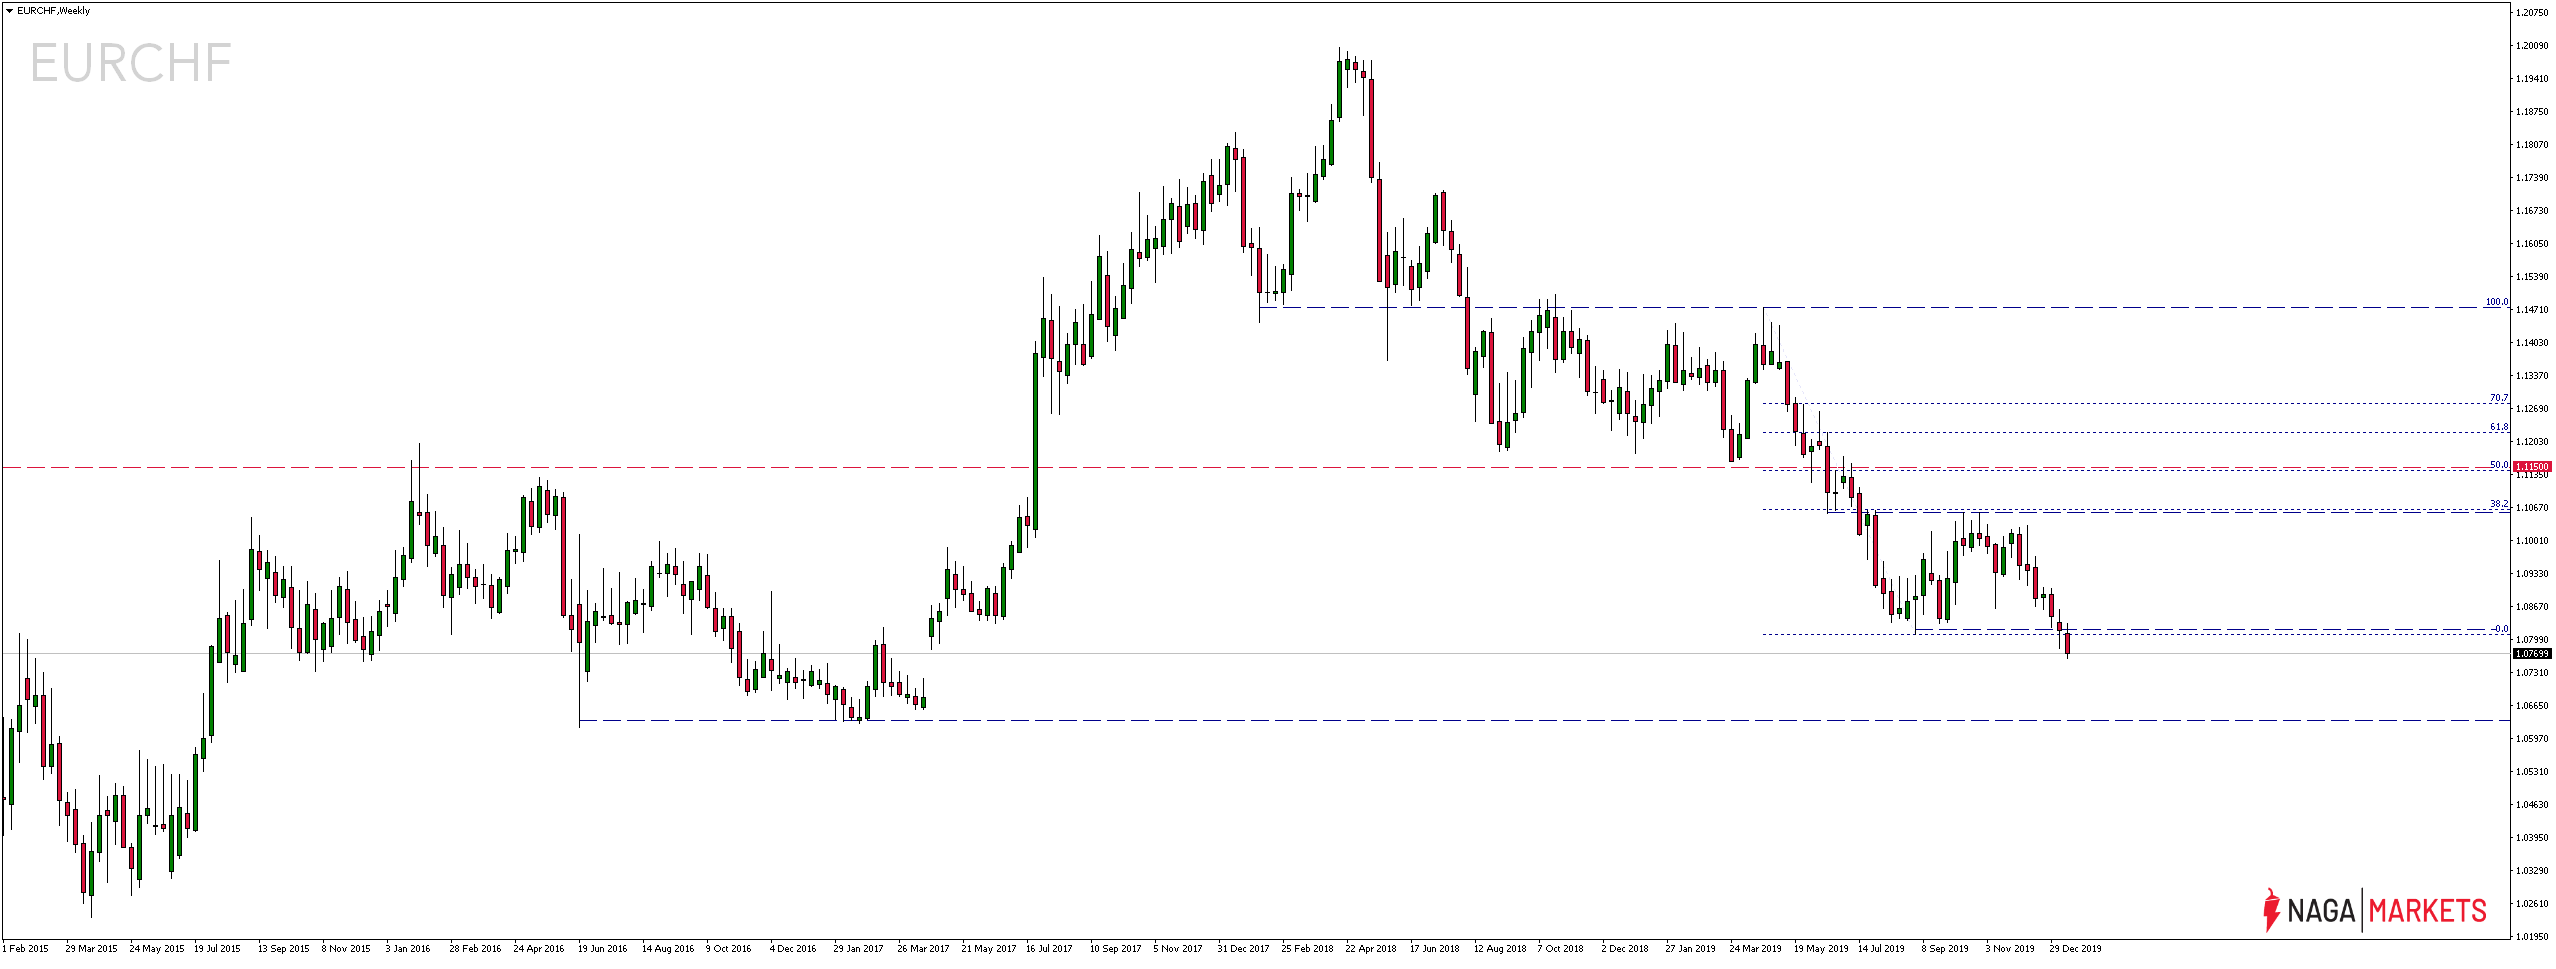This screenshot has height=969, width=2556.
Task: Click the 5 Nov 2017 date label
Action: [1178, 949]
